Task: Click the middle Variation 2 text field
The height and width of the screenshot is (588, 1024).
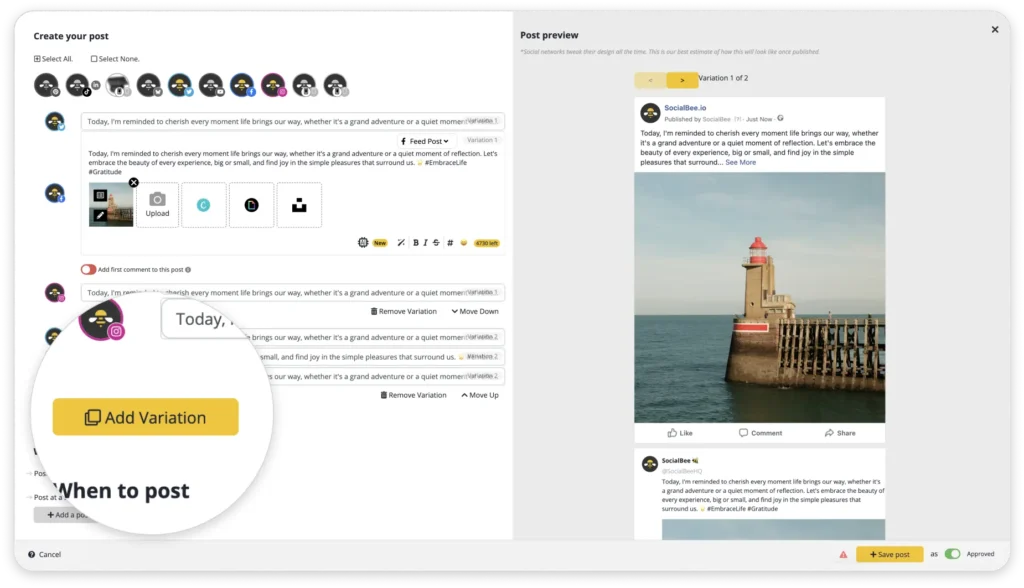Action: click(382, 357)
